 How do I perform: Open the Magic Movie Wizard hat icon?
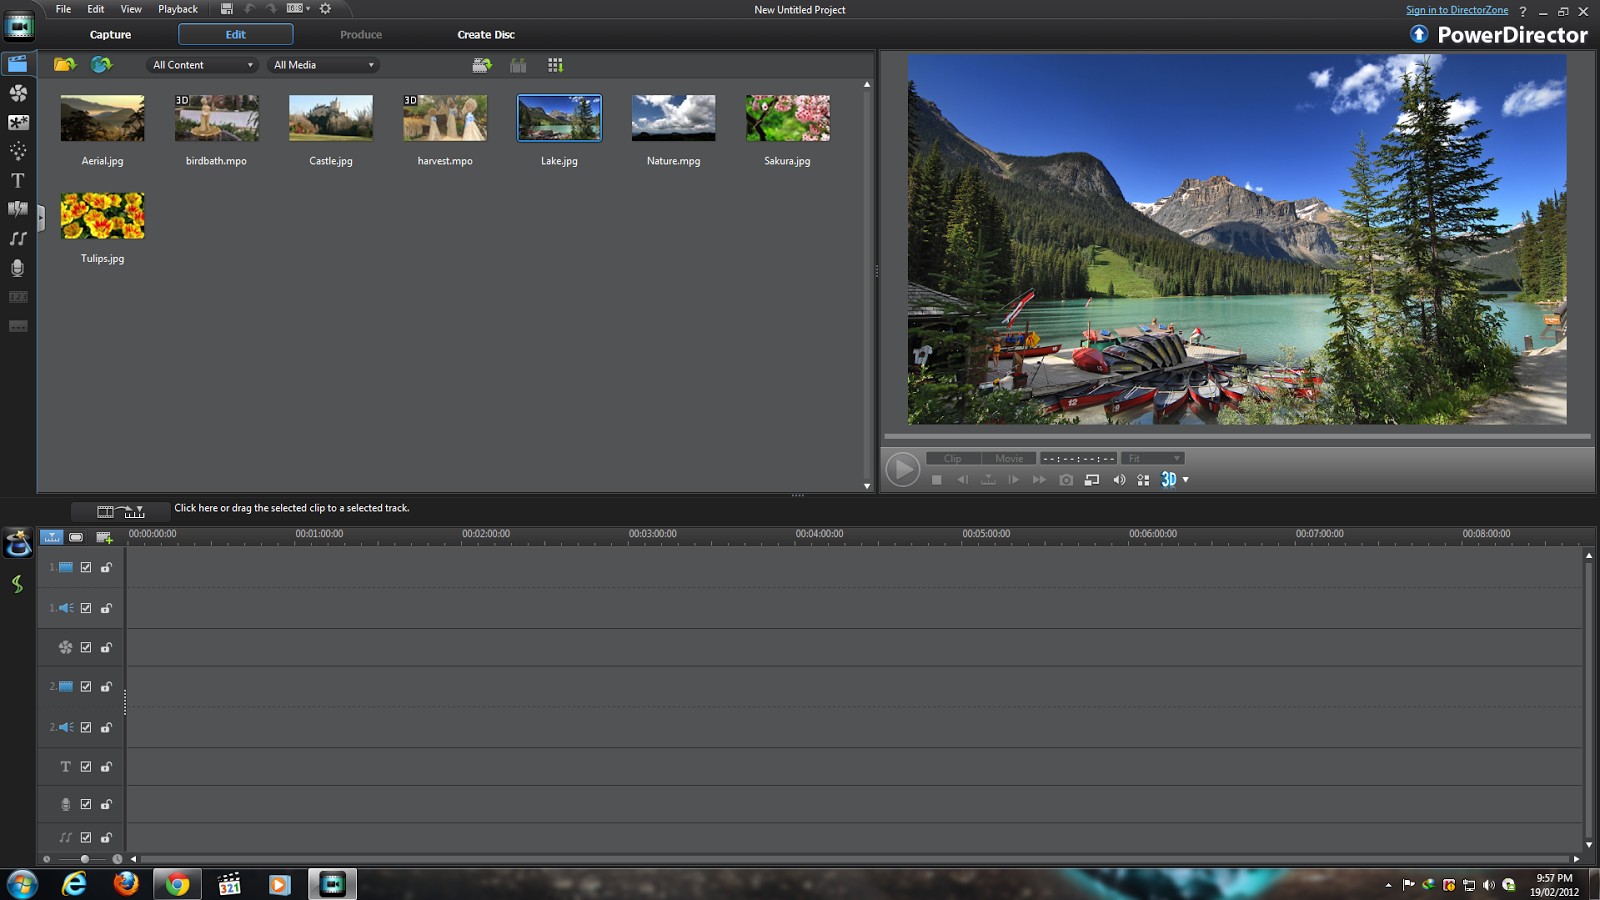click(x=18, y=543)
